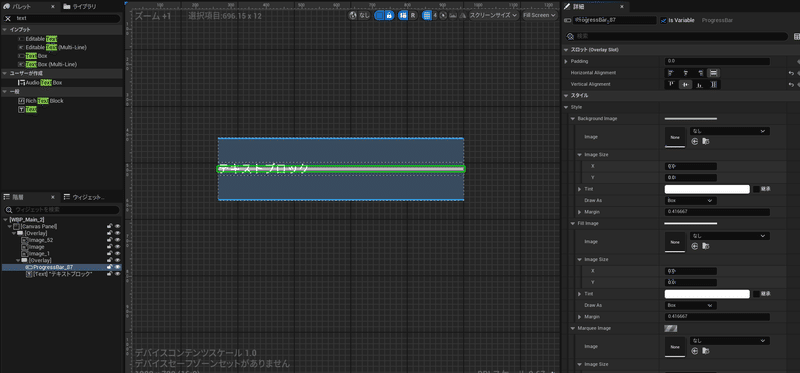Screen dimensions: 800x373
Task: Click the localization globe icon in designer toolbar
Action: pos(353,15)
